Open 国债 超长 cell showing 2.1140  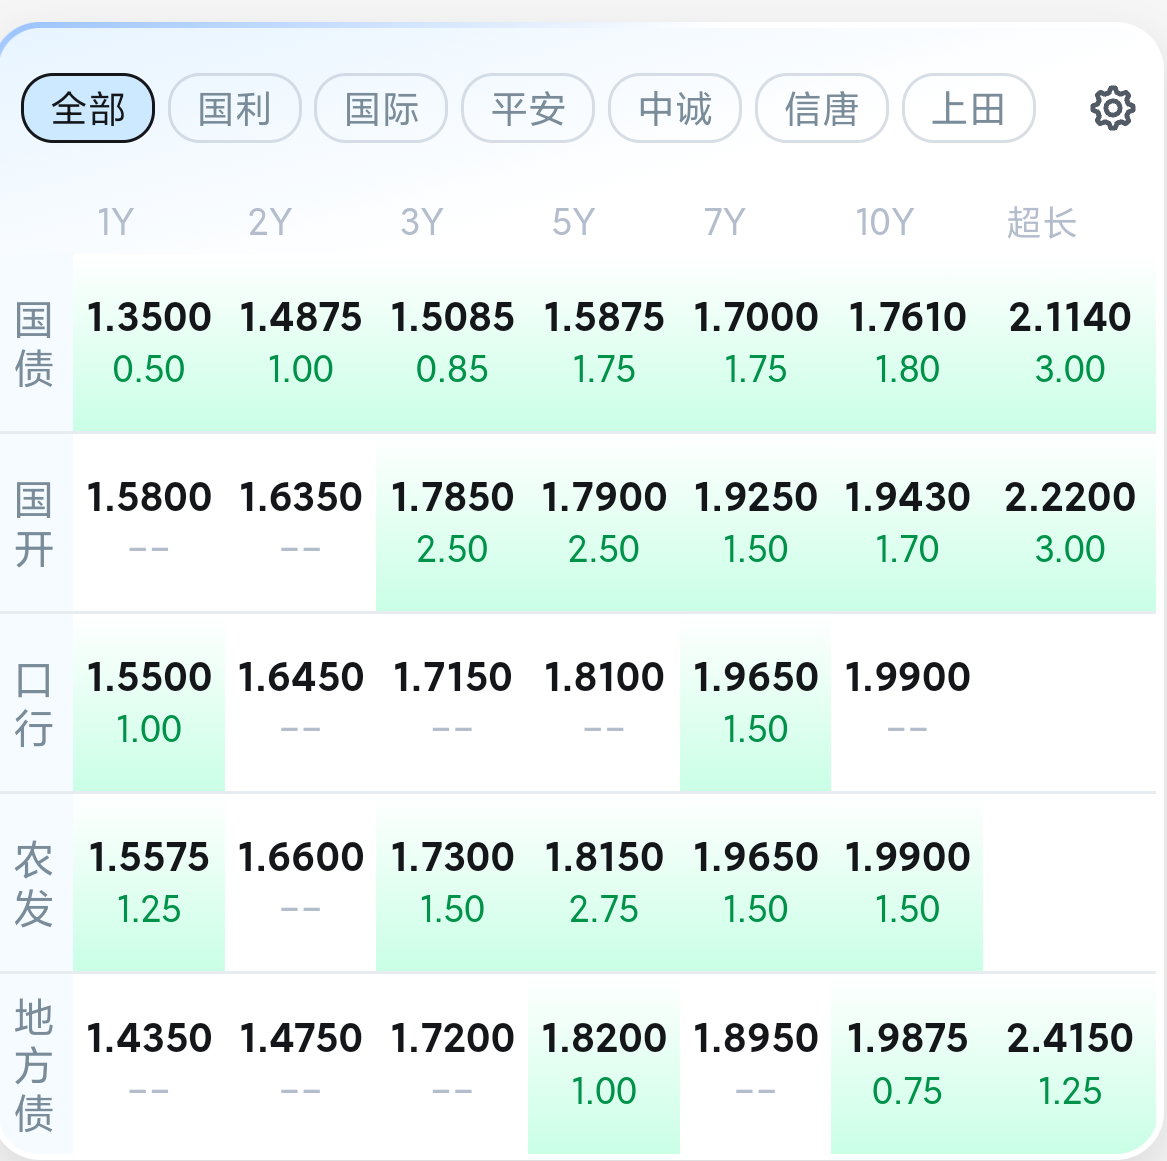[1069, 342]
